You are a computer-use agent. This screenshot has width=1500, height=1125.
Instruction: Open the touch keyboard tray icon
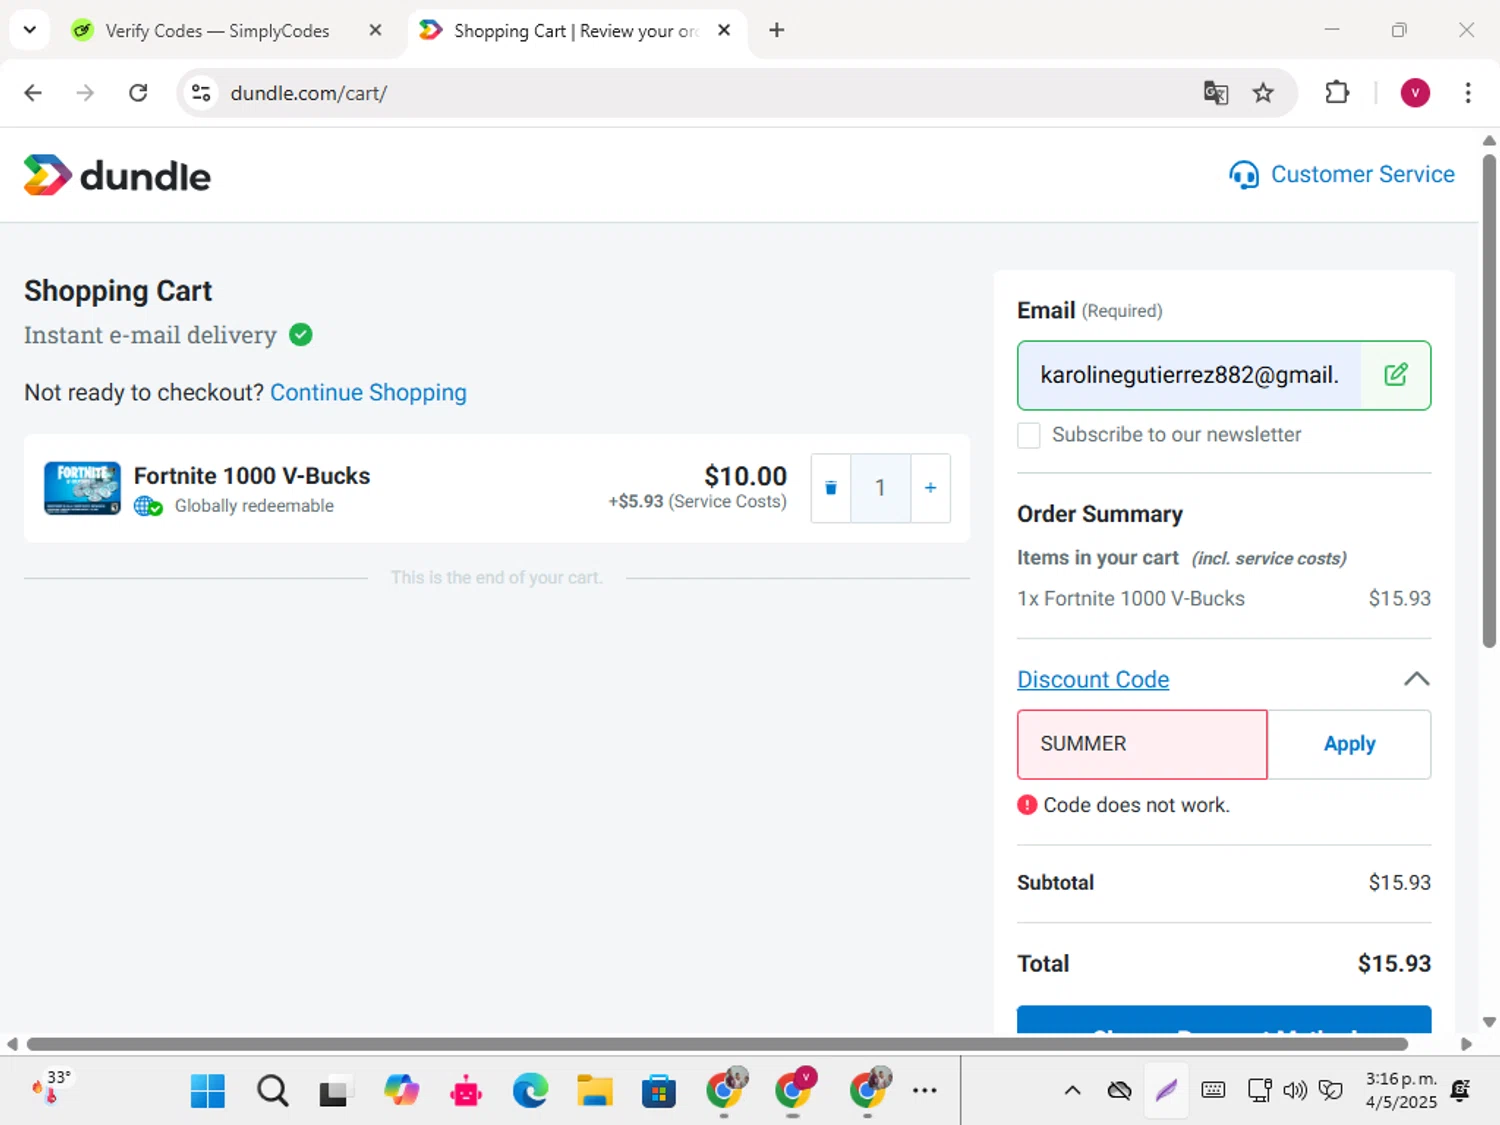point(1213,1090)
